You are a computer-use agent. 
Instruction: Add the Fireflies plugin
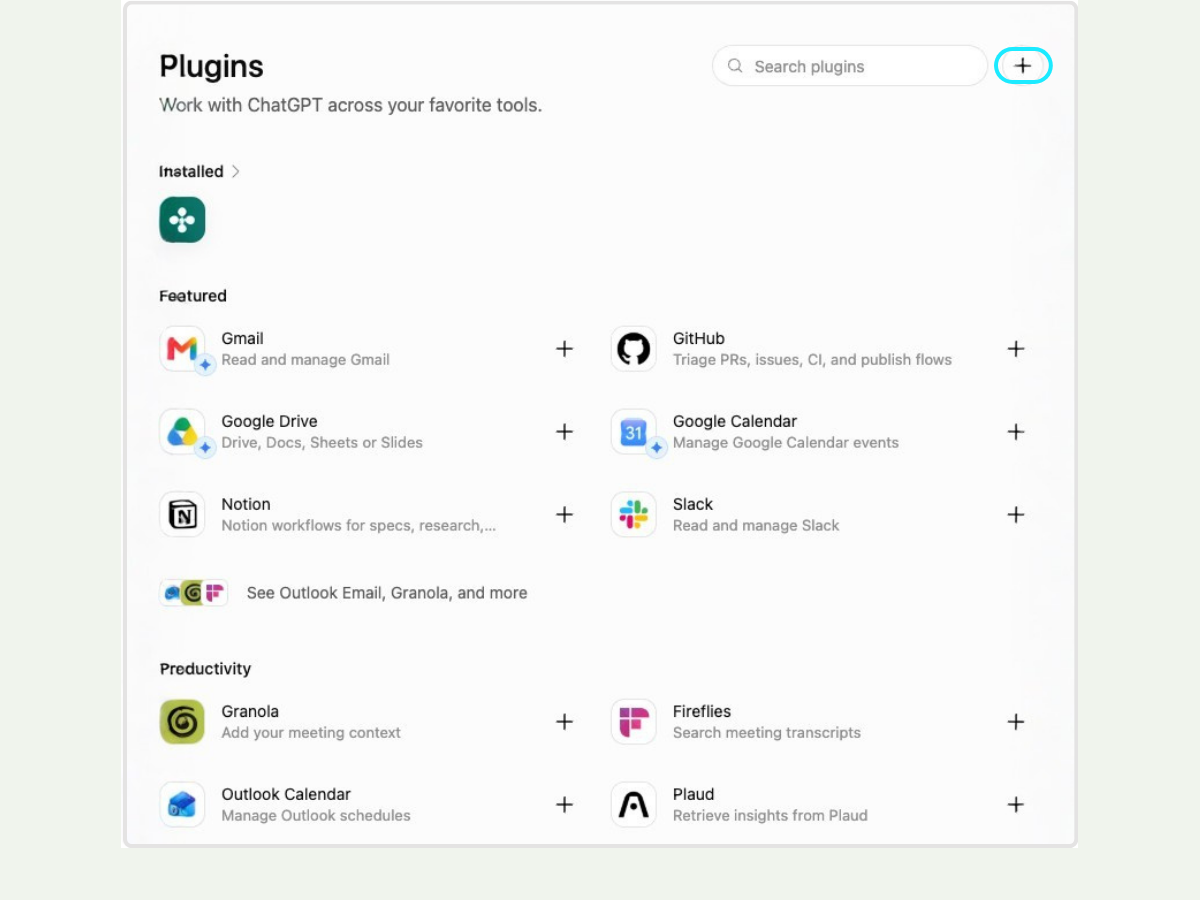(x=1016, y=722)
